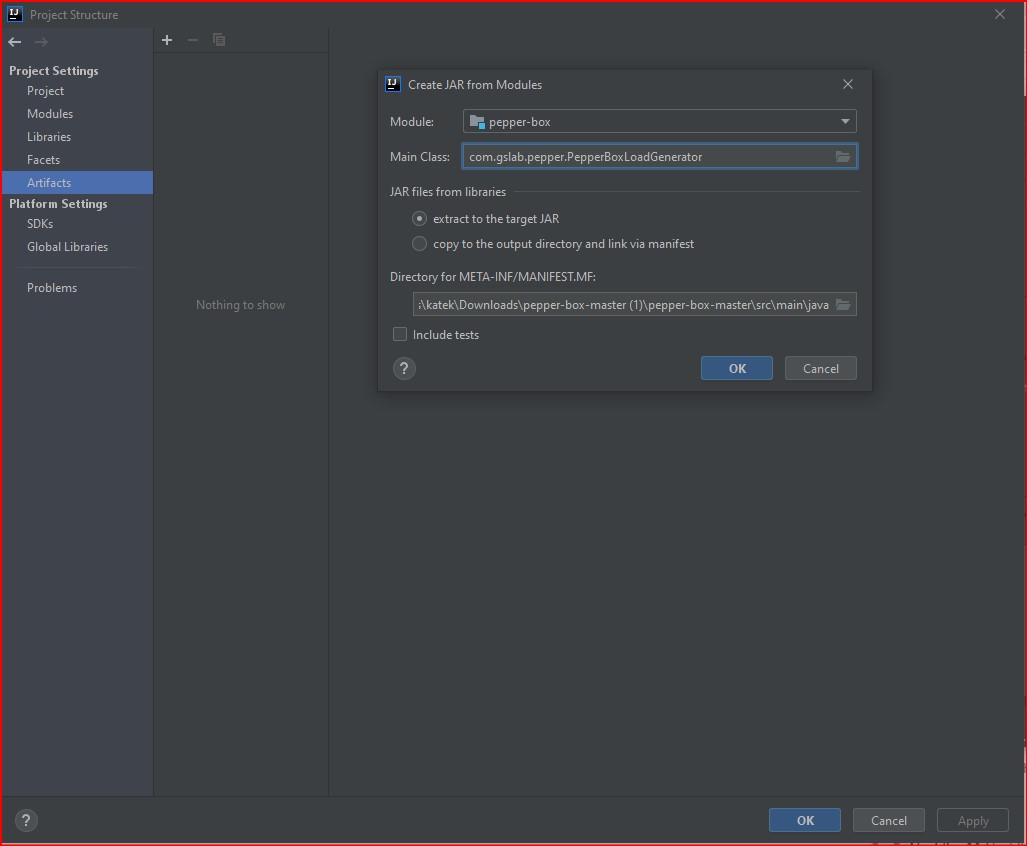The width and height of the screenshot is (1027, 846).
Task: Click the Apply button
Action: click(971, 819)
